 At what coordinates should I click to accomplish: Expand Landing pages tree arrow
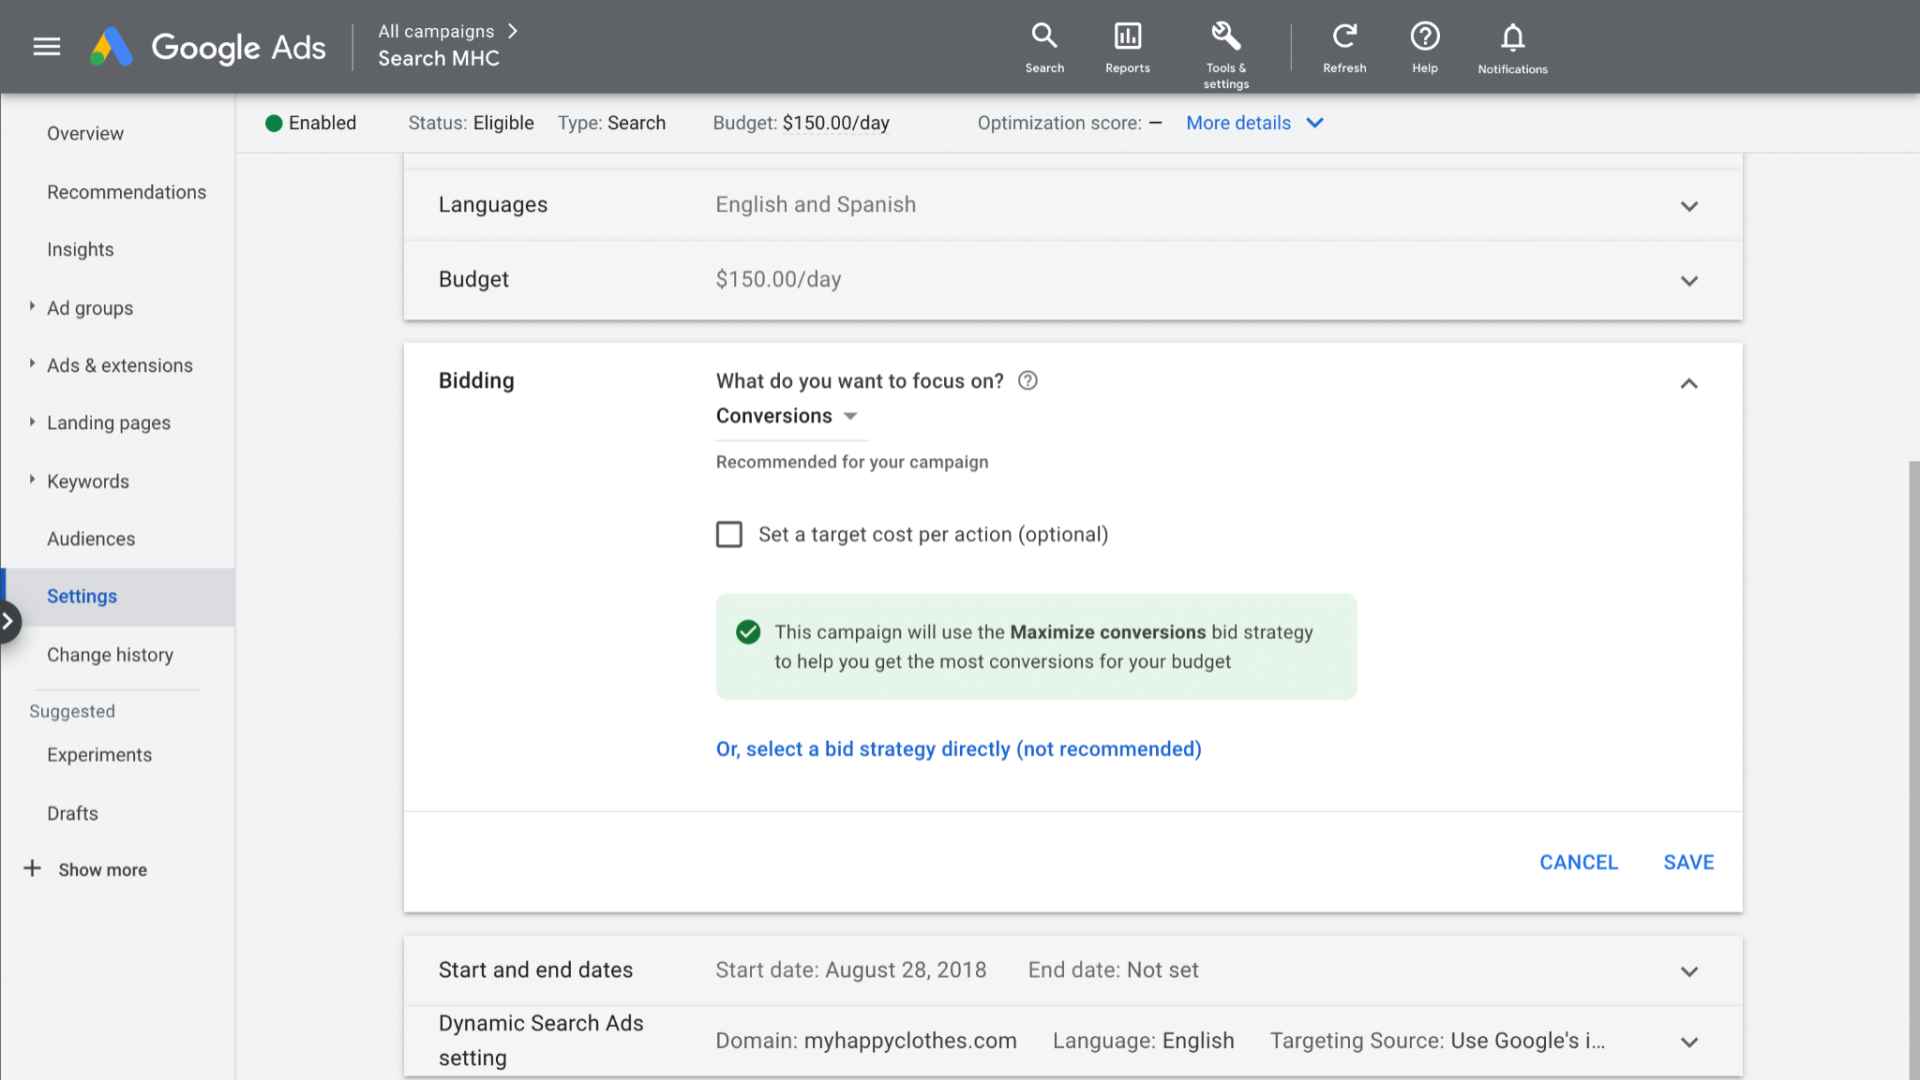(x=32, y=421)
